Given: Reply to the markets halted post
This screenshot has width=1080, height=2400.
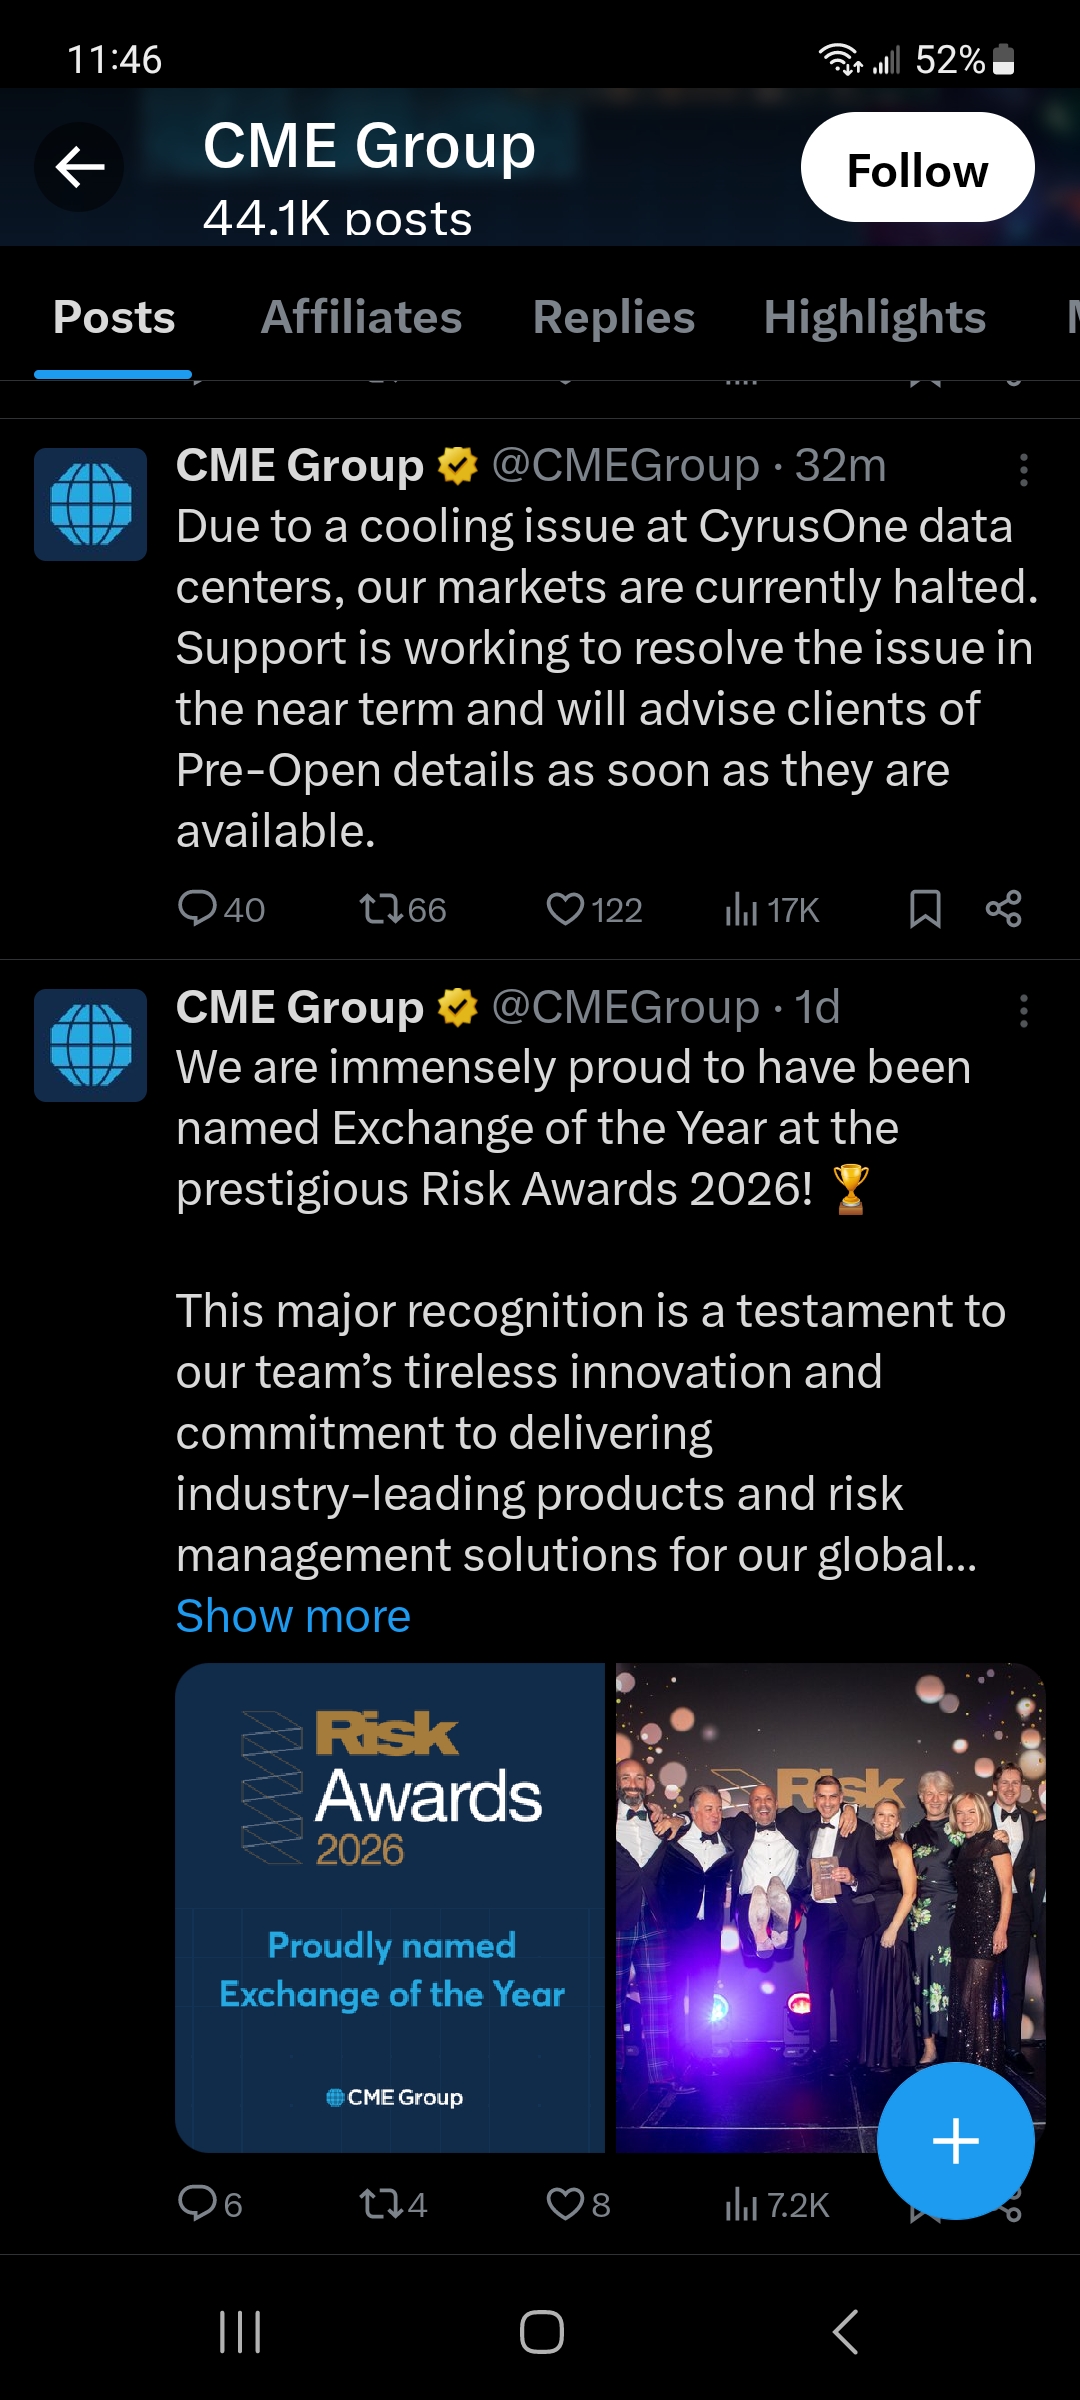Looking at the screenshot, I should click(x=197, y=909).
